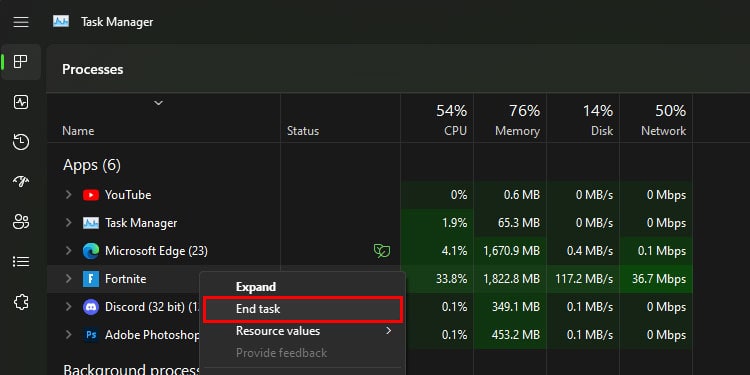Open the Details sidebar icon

pos(21,262)
